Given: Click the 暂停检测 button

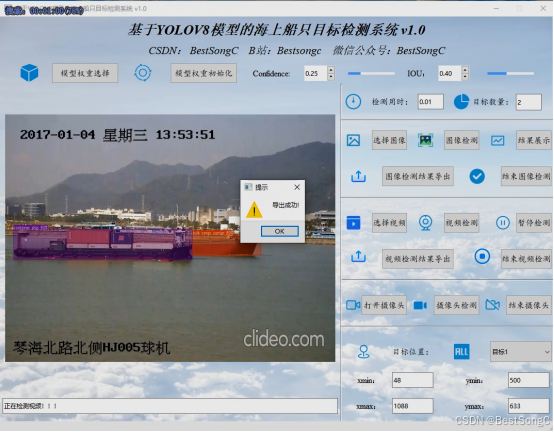Looking at the screenshot, I should [x=534, y=223].
